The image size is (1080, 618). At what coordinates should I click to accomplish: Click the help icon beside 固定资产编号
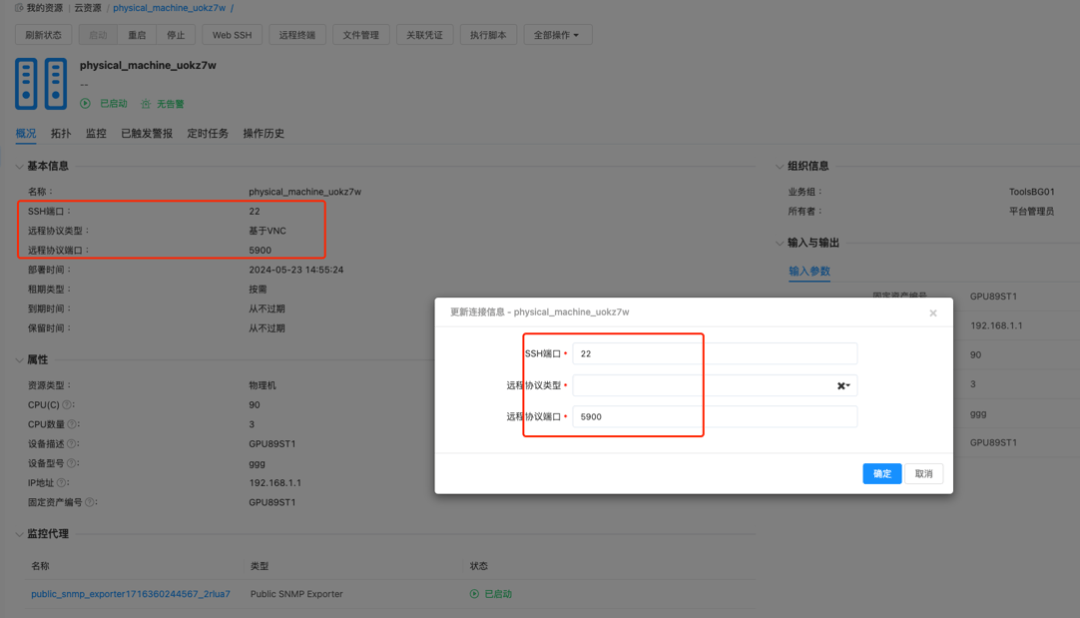(x=89, y=501)
